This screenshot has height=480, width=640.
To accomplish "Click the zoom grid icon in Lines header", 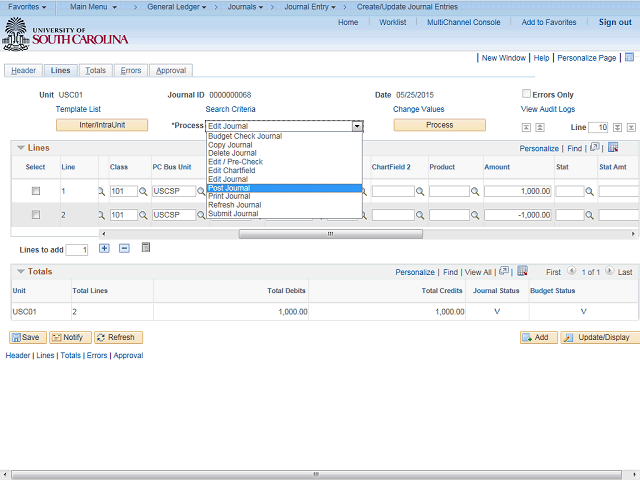I will [x=594, y=147].
